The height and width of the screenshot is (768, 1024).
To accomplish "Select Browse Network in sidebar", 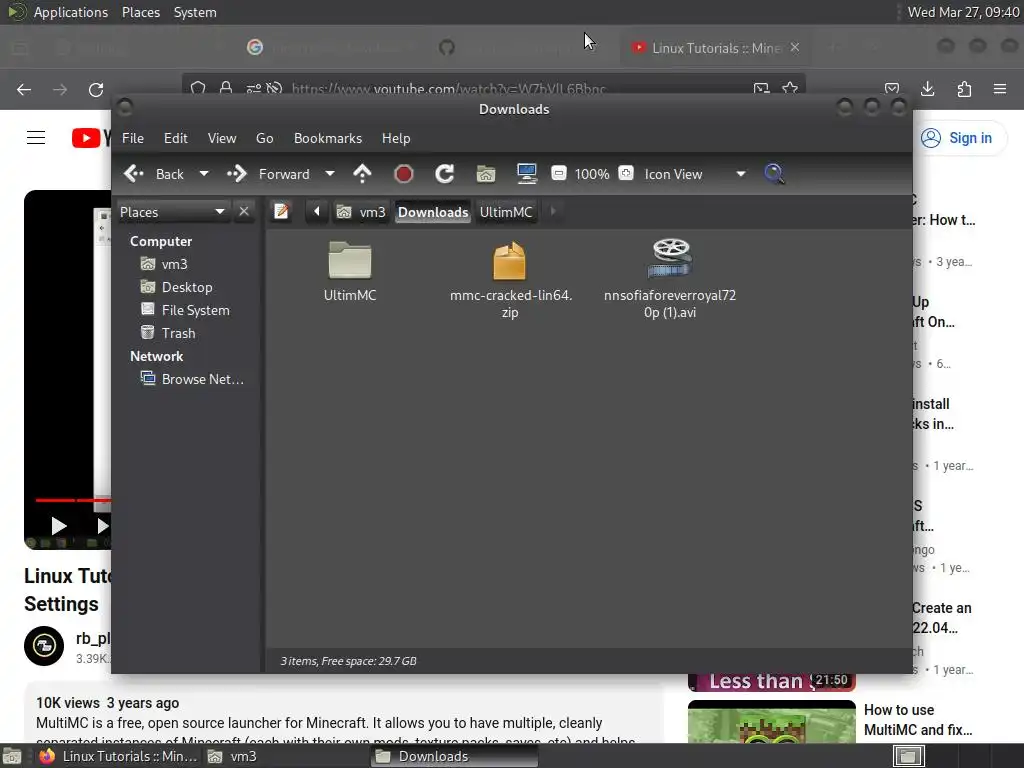I will click(202, 379).
